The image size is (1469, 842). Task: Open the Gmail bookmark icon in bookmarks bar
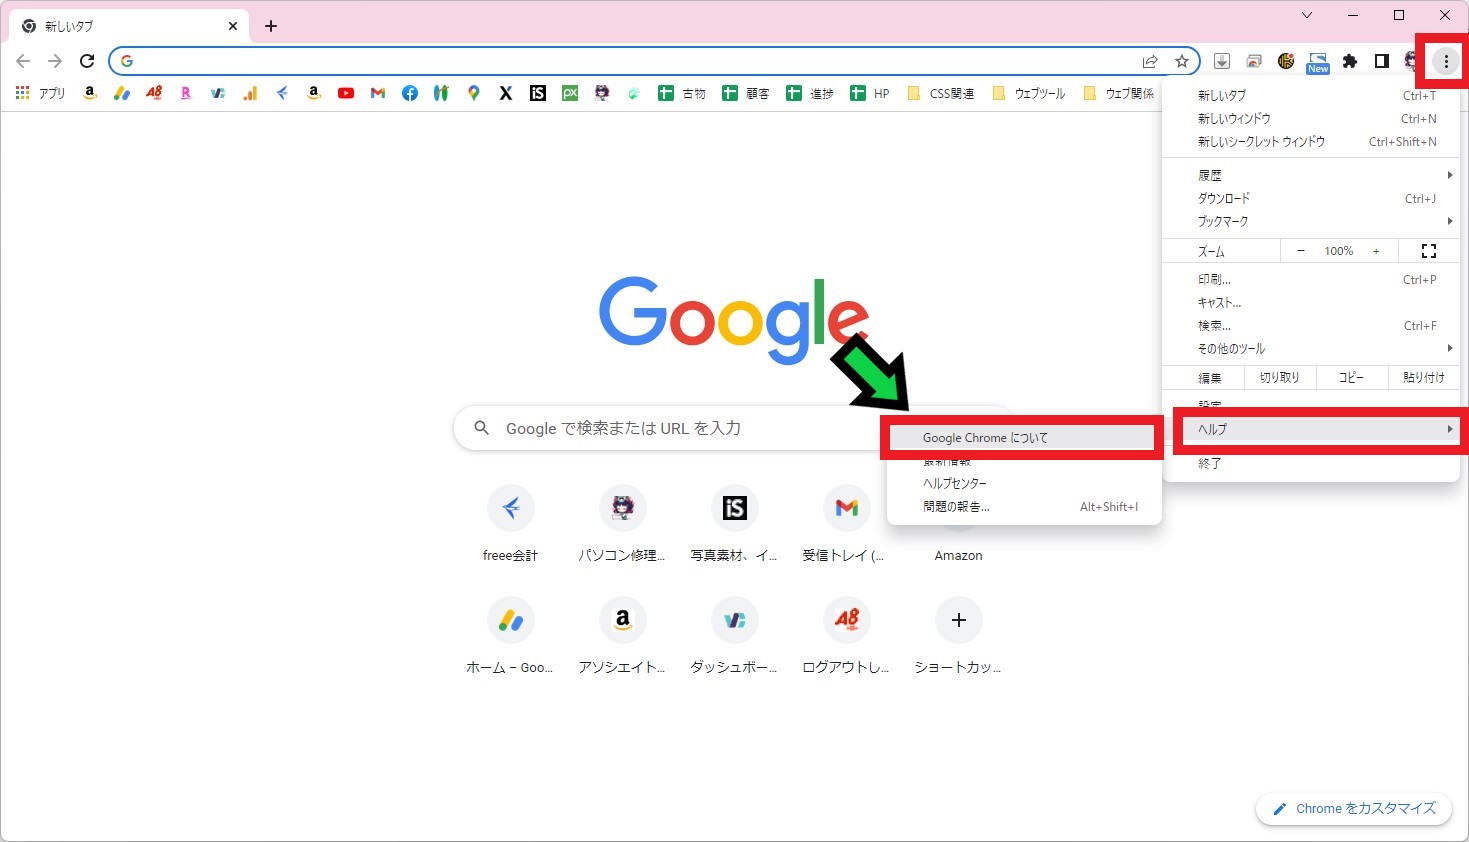point(378,93)
